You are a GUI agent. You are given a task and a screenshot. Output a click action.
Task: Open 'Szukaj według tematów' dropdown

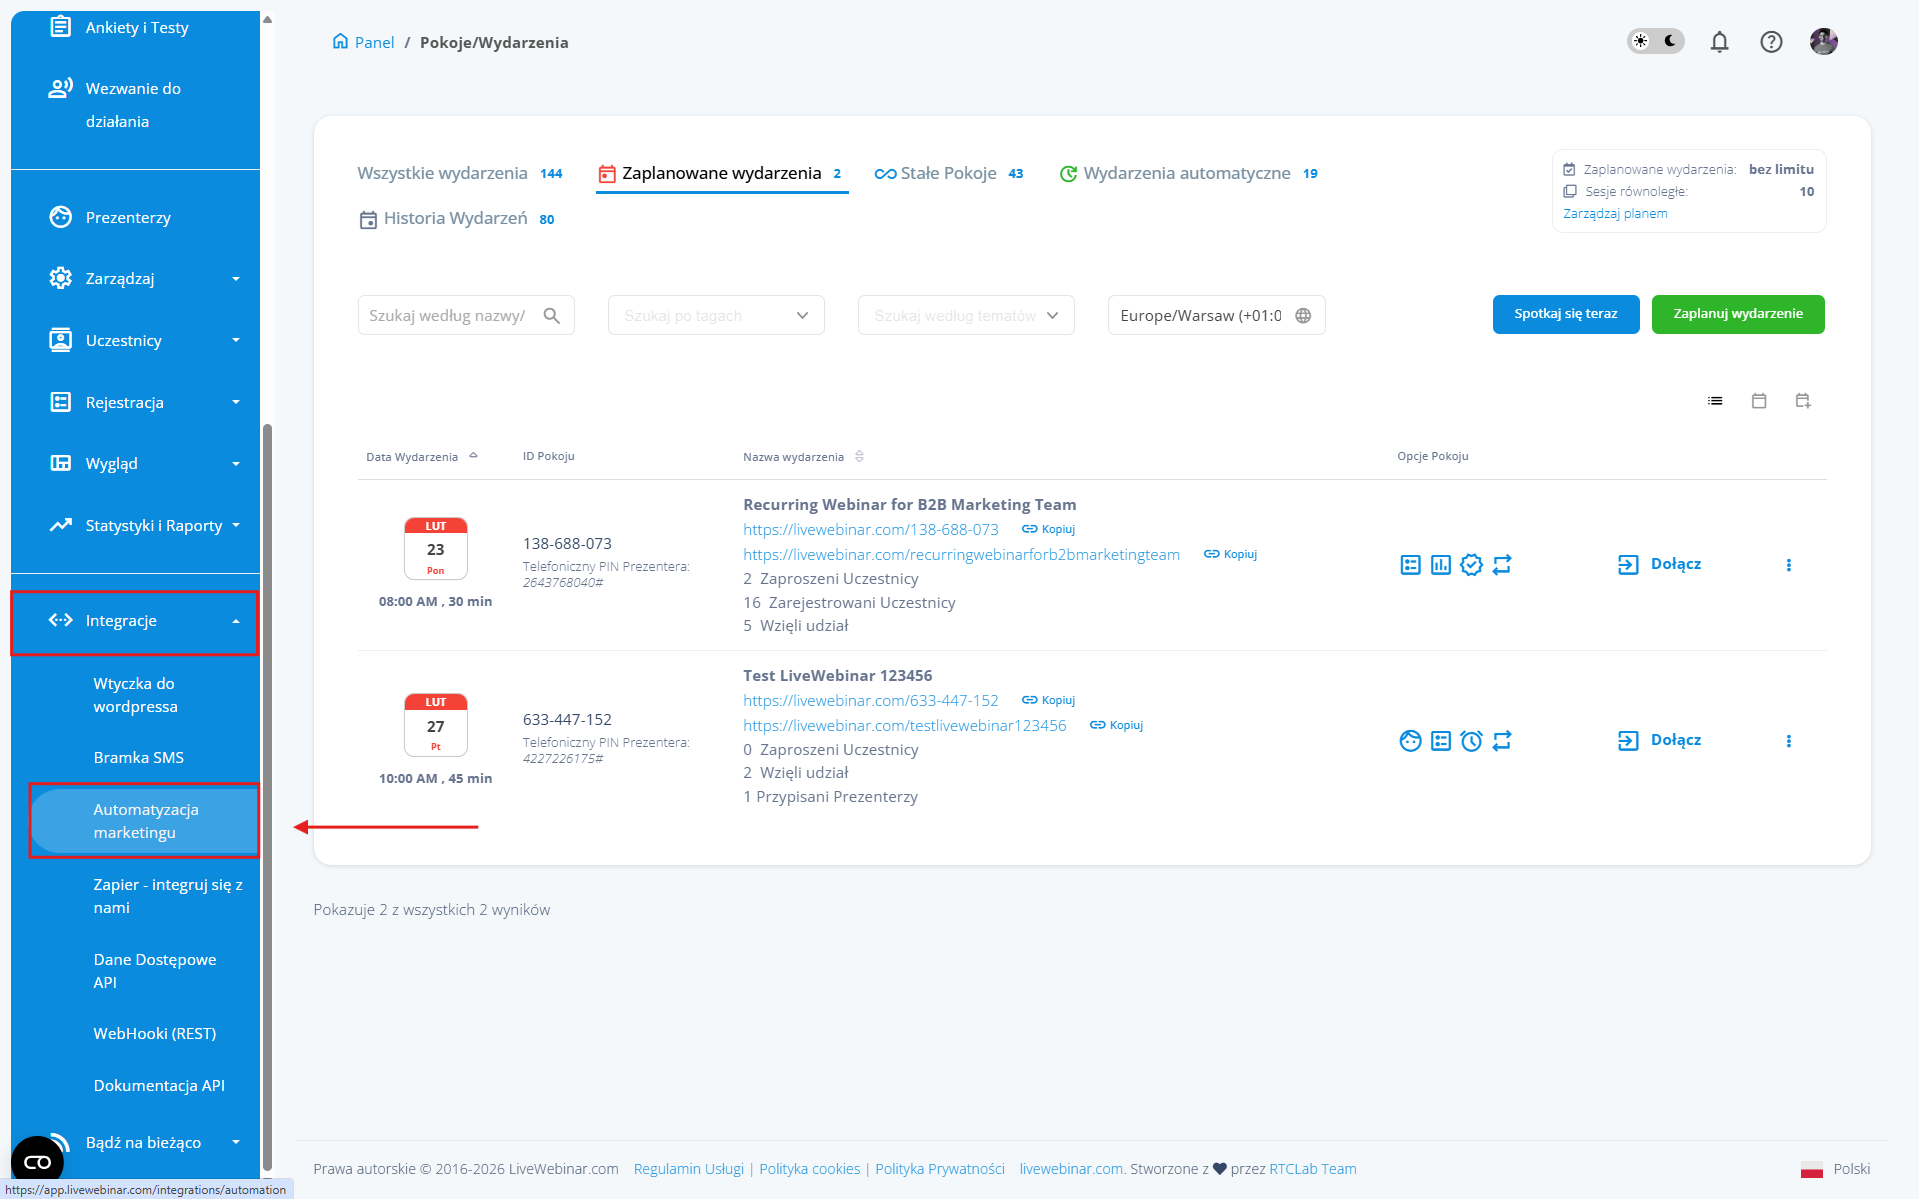(x=965, y=316)
